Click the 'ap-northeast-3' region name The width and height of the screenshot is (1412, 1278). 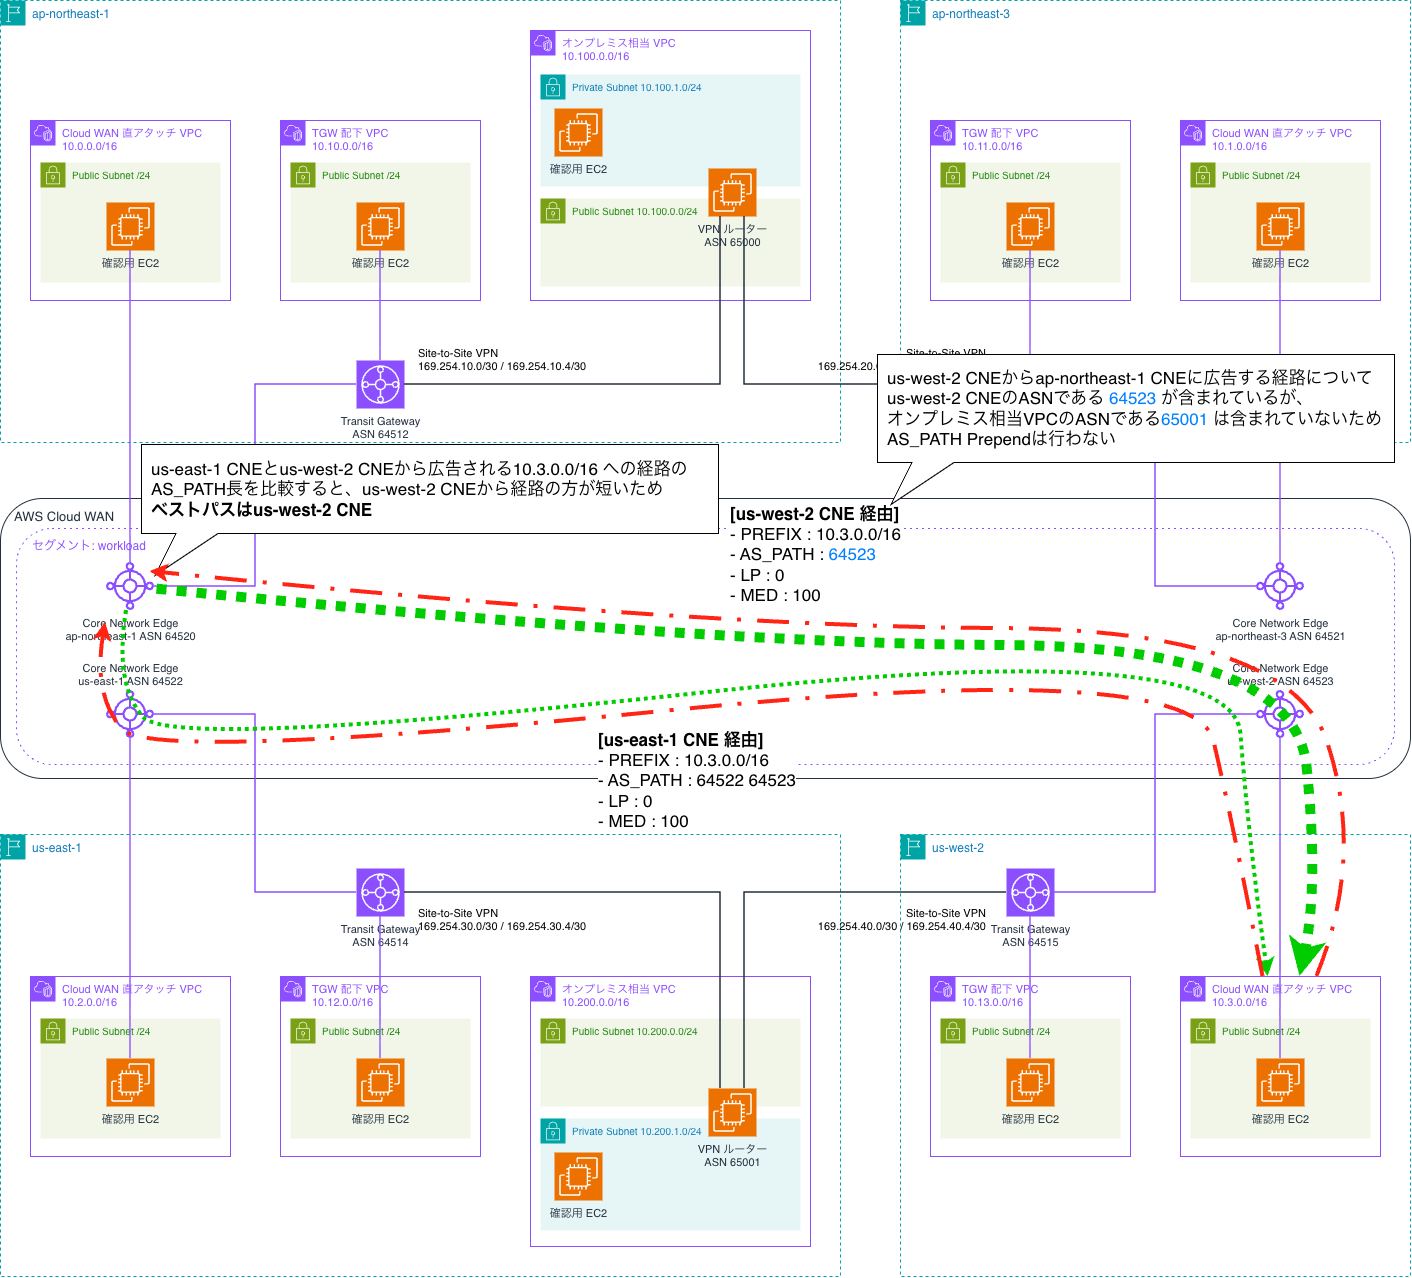point(971,14)
